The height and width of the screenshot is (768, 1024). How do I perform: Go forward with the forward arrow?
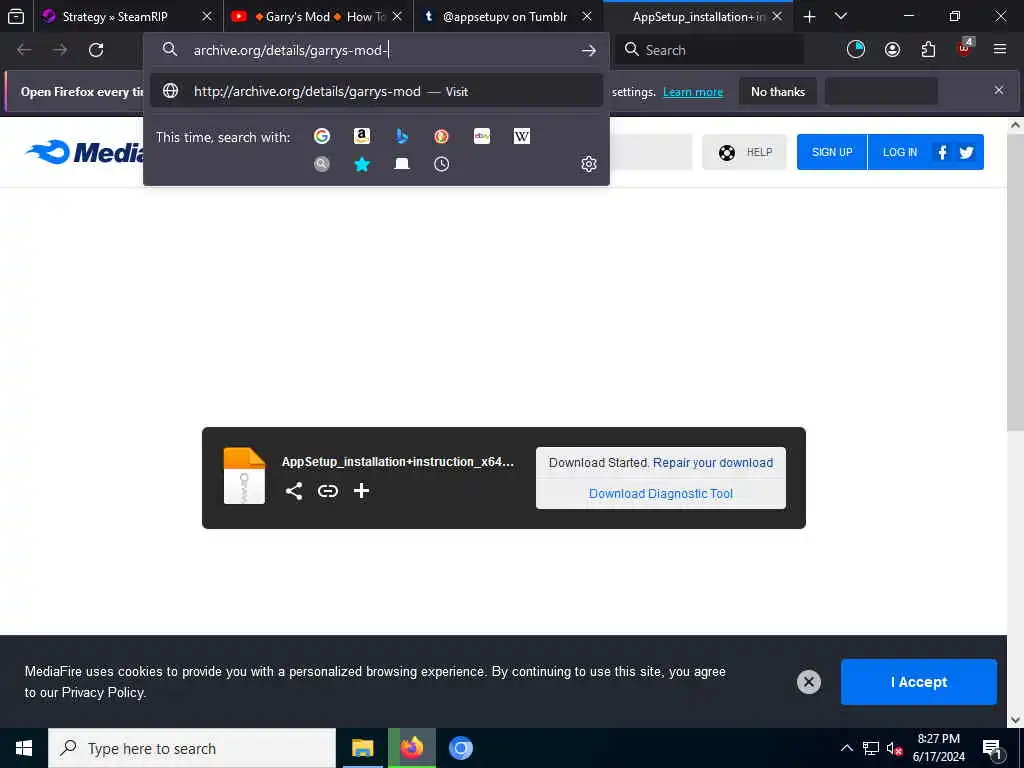60,50
